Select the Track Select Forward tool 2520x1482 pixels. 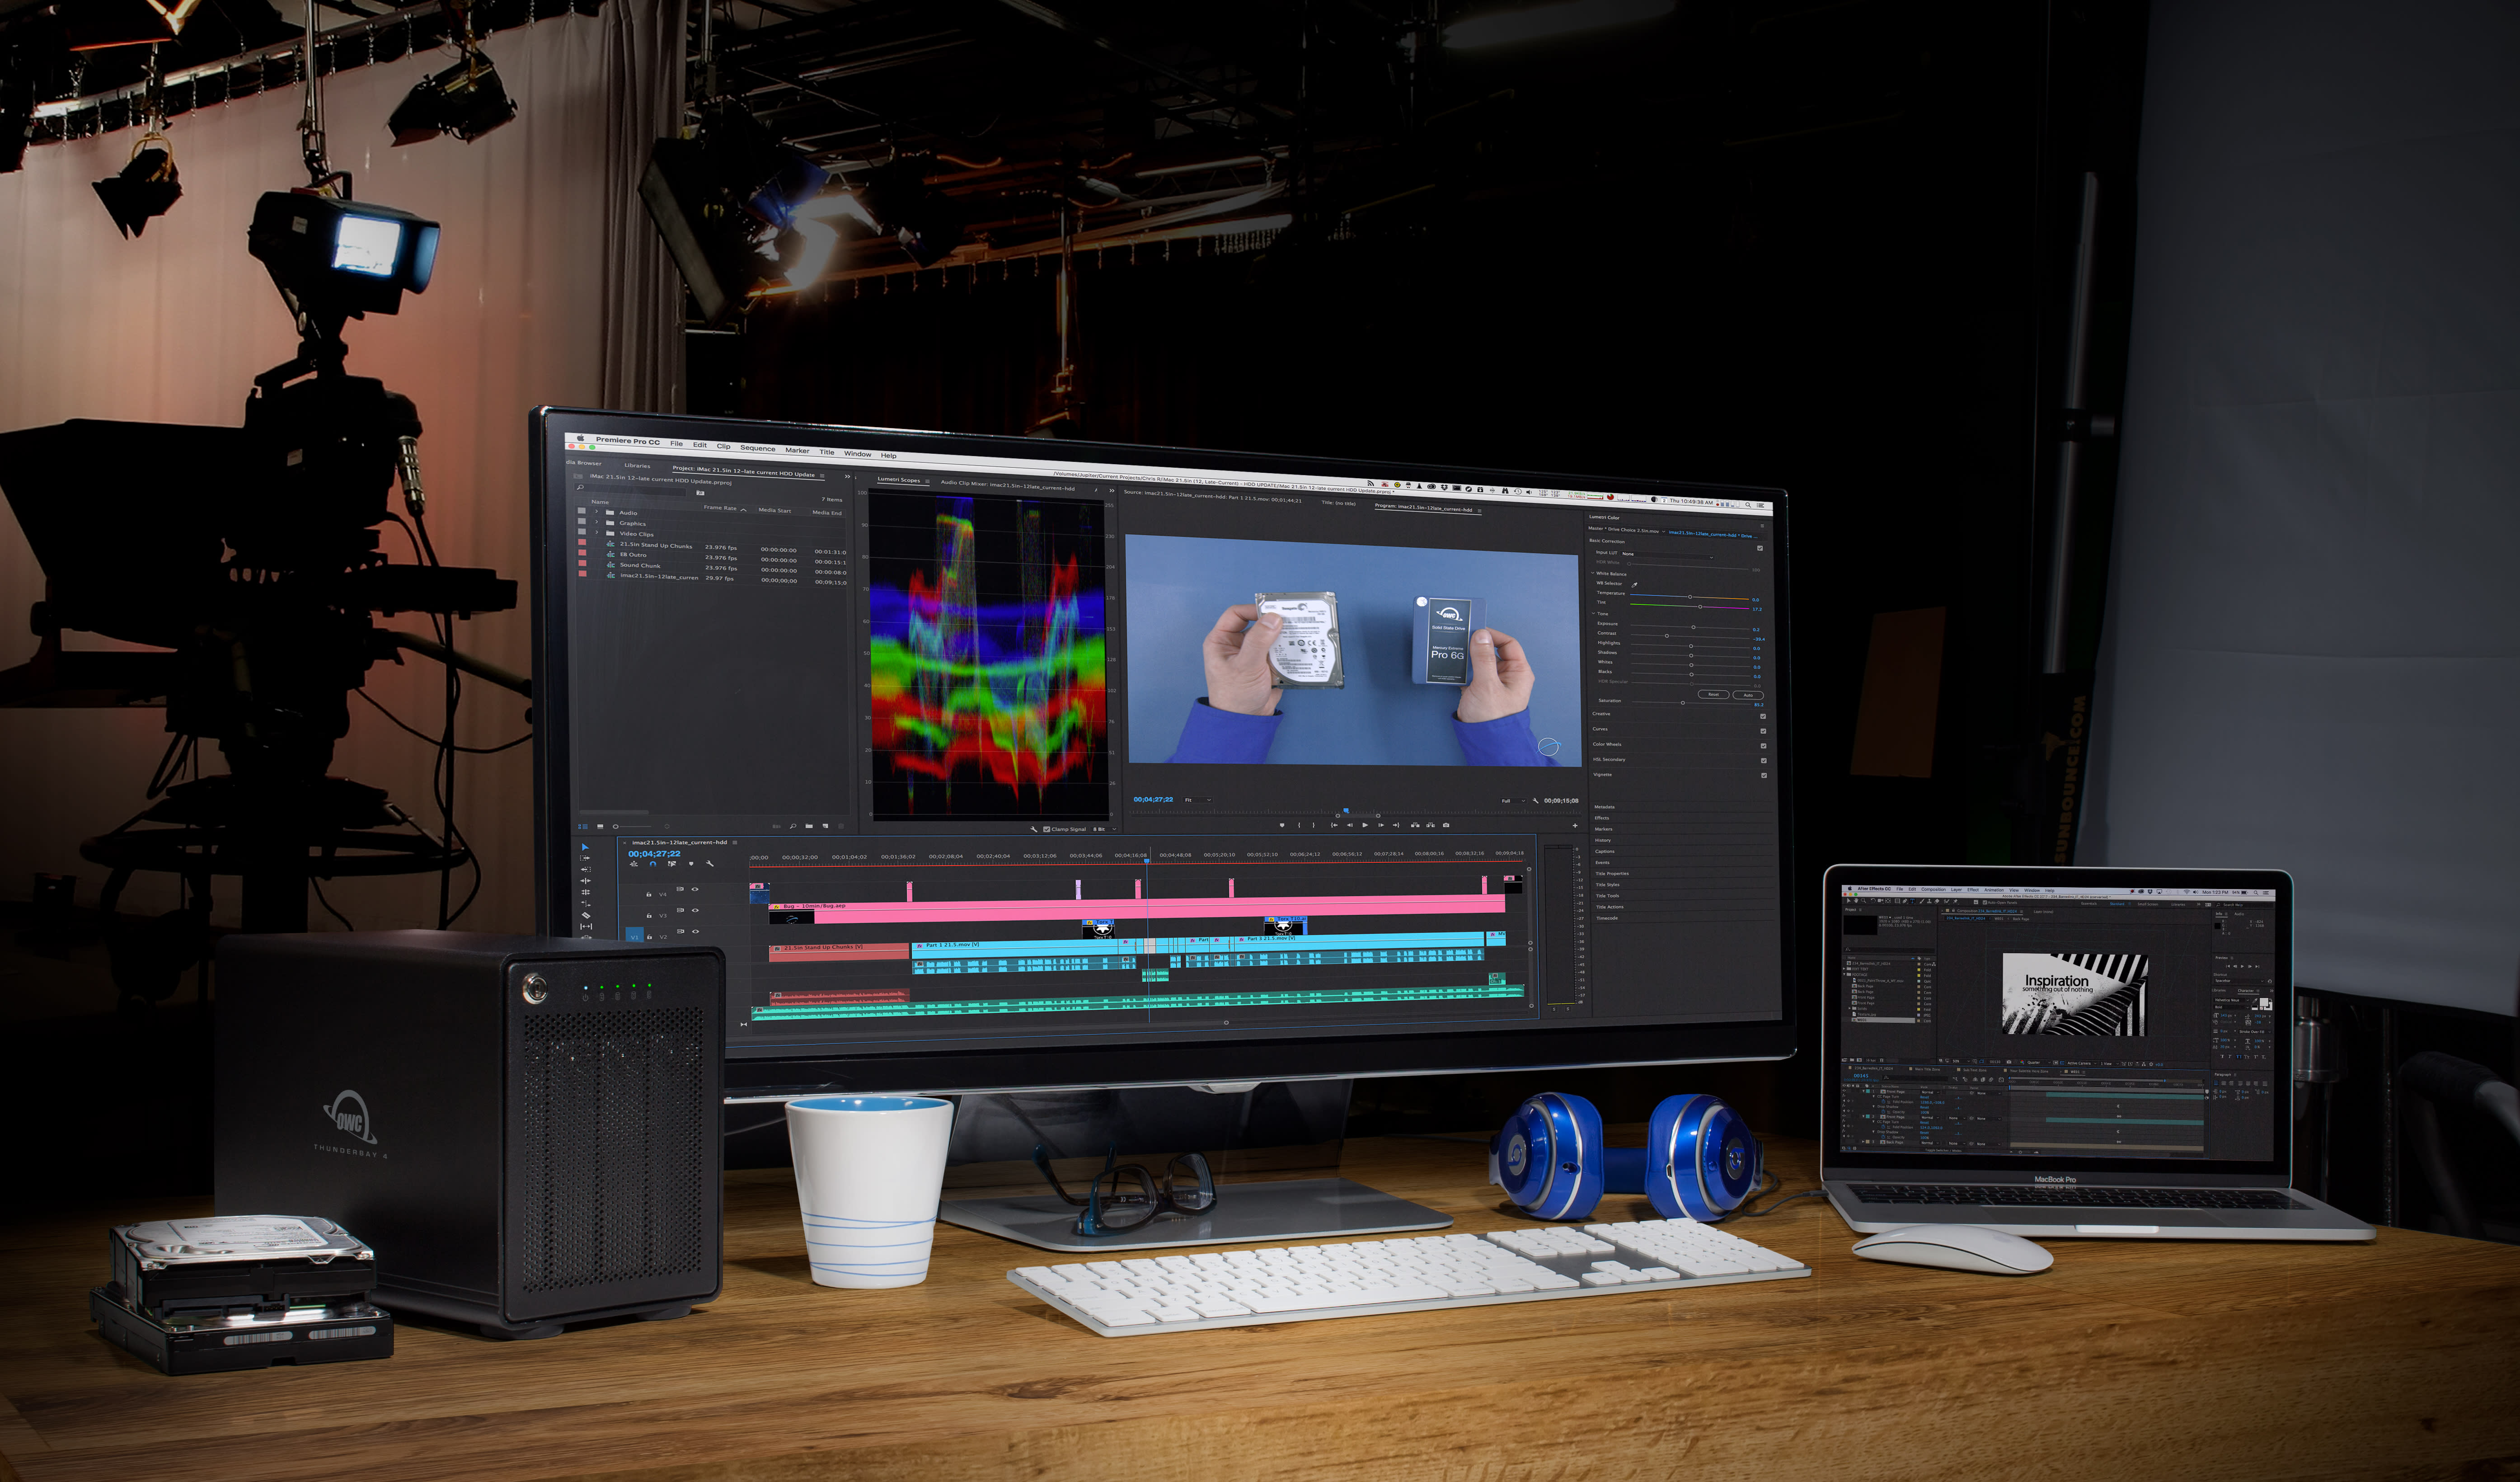(x=585, y=858)
